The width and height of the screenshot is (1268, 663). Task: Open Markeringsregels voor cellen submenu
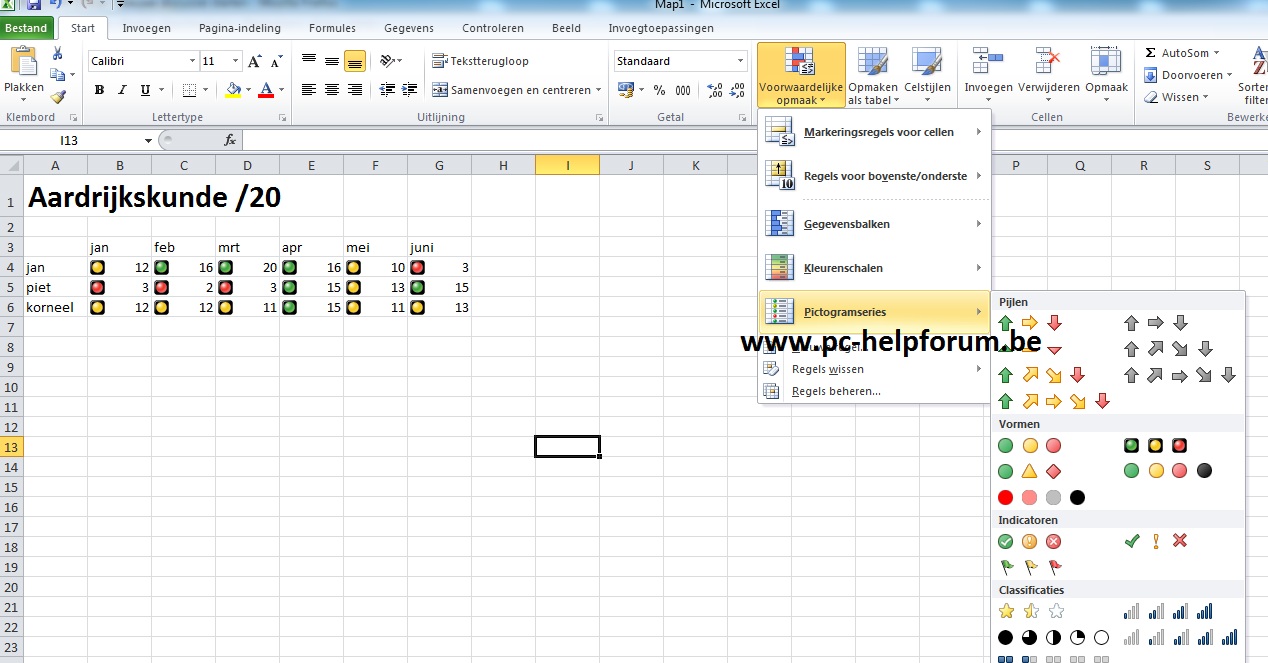tap(874, 132)
